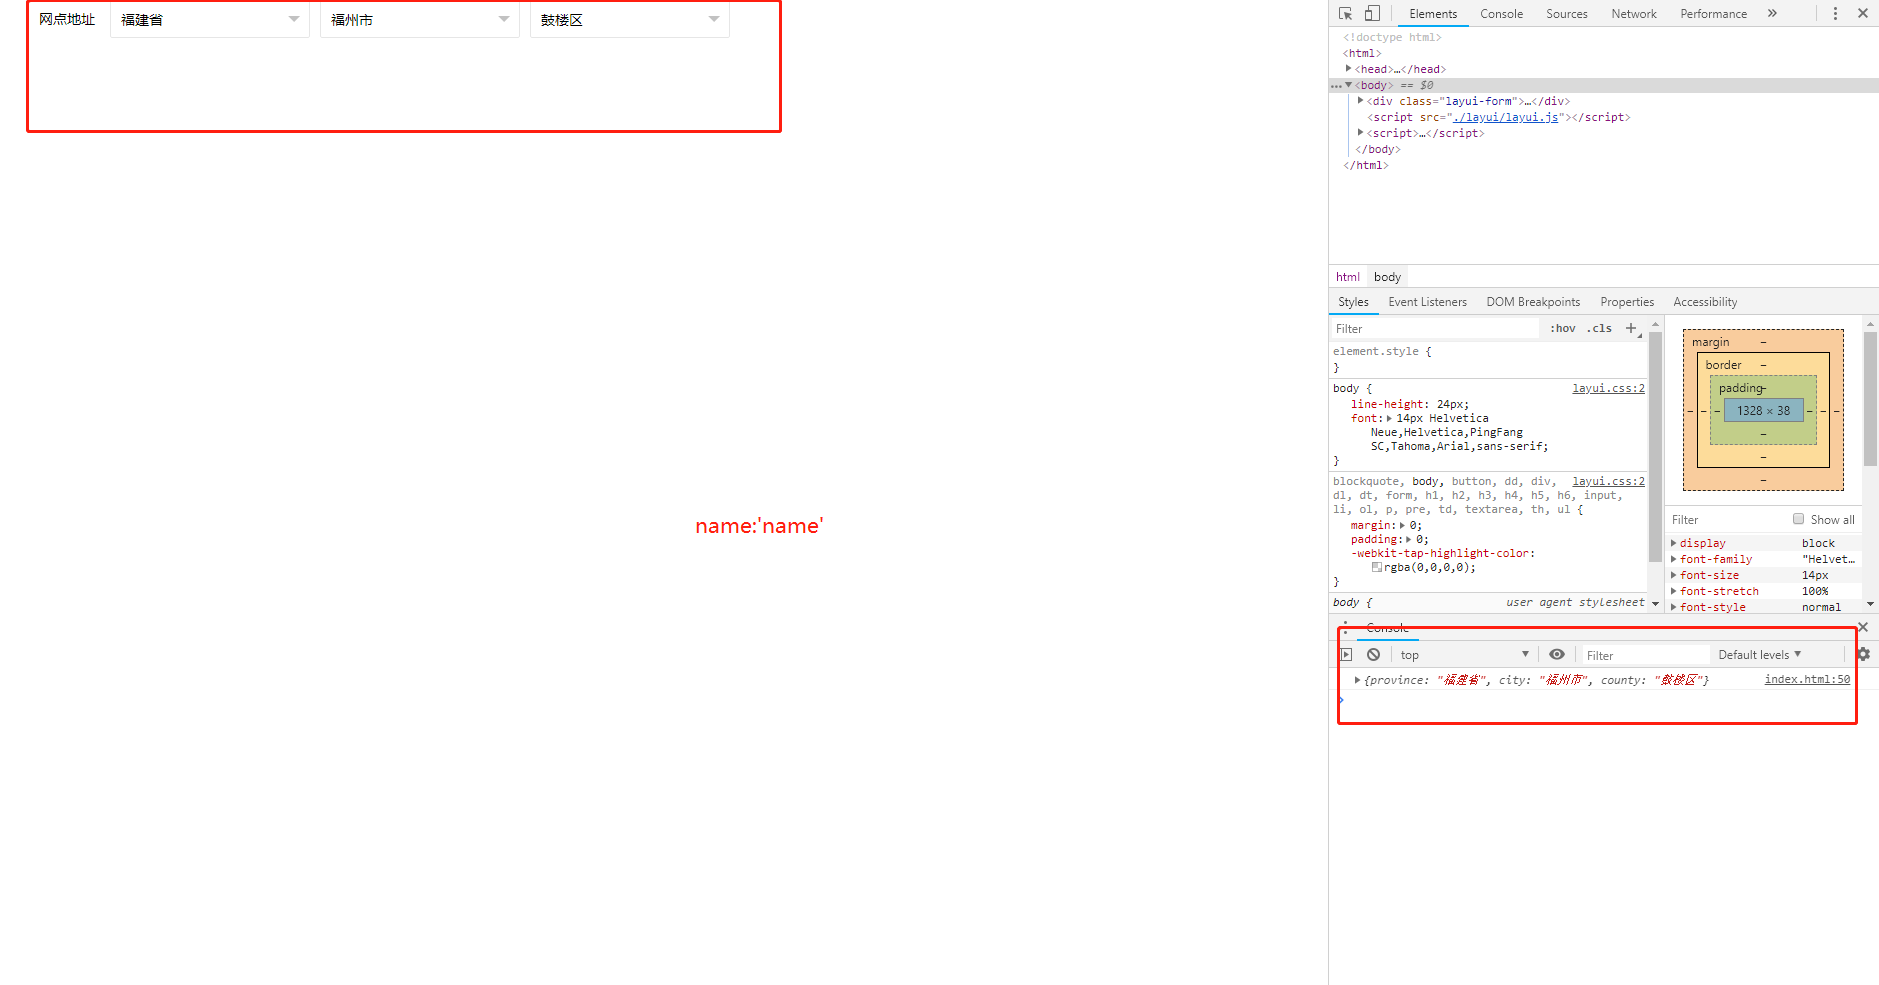Open the Event Listeners tab
1879x985 pixels.
(1427, 302)
